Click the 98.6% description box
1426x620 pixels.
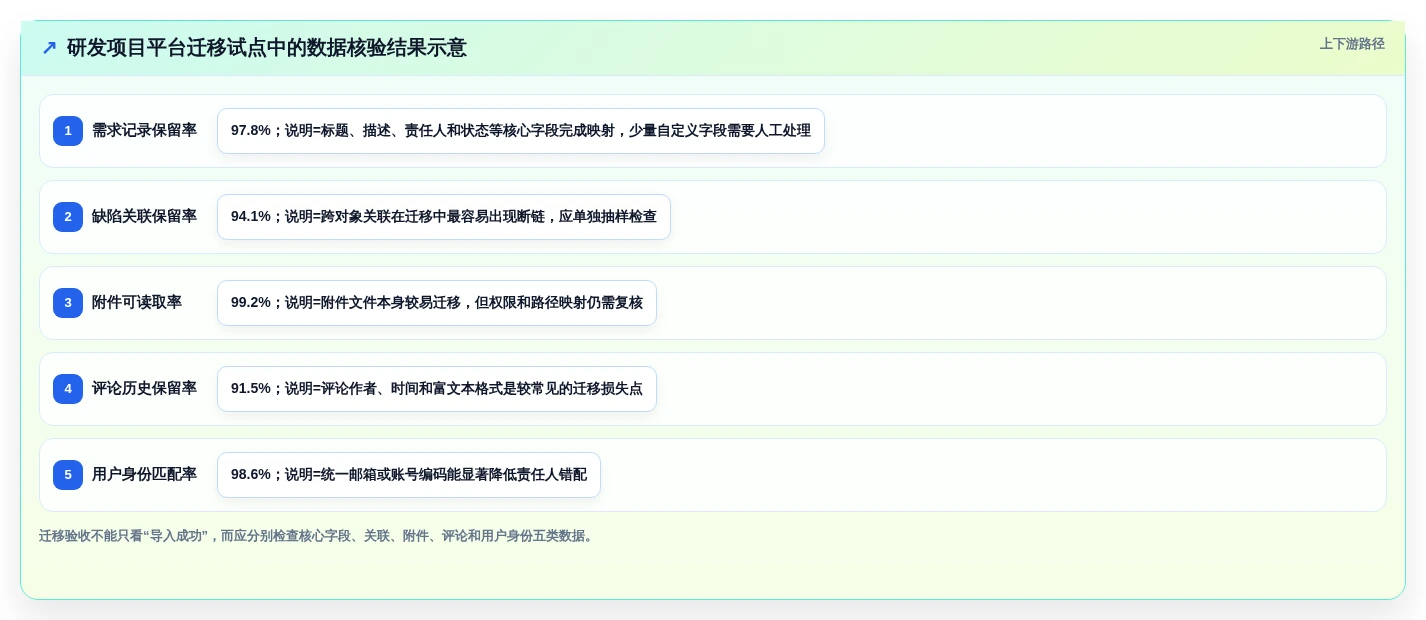(409, 475)
